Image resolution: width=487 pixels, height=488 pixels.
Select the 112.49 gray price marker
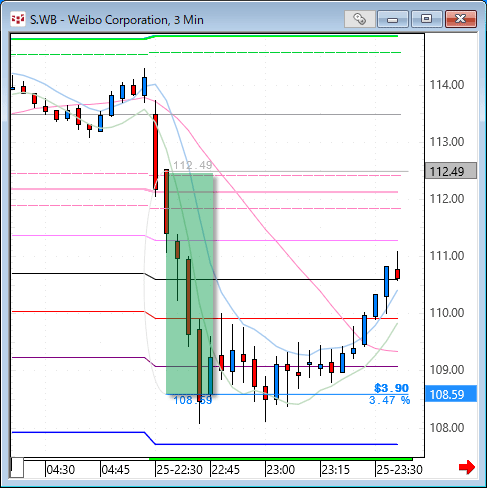(x=451, y=171)
